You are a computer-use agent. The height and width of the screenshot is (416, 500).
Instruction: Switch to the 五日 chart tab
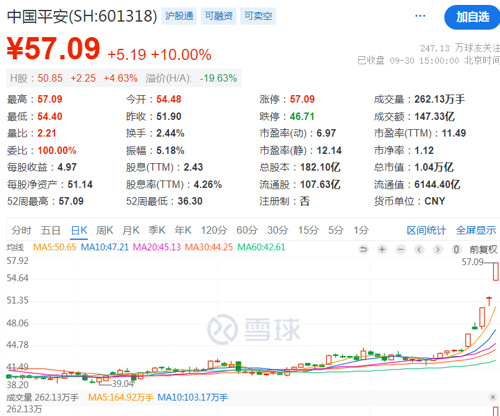click(50, 230)
